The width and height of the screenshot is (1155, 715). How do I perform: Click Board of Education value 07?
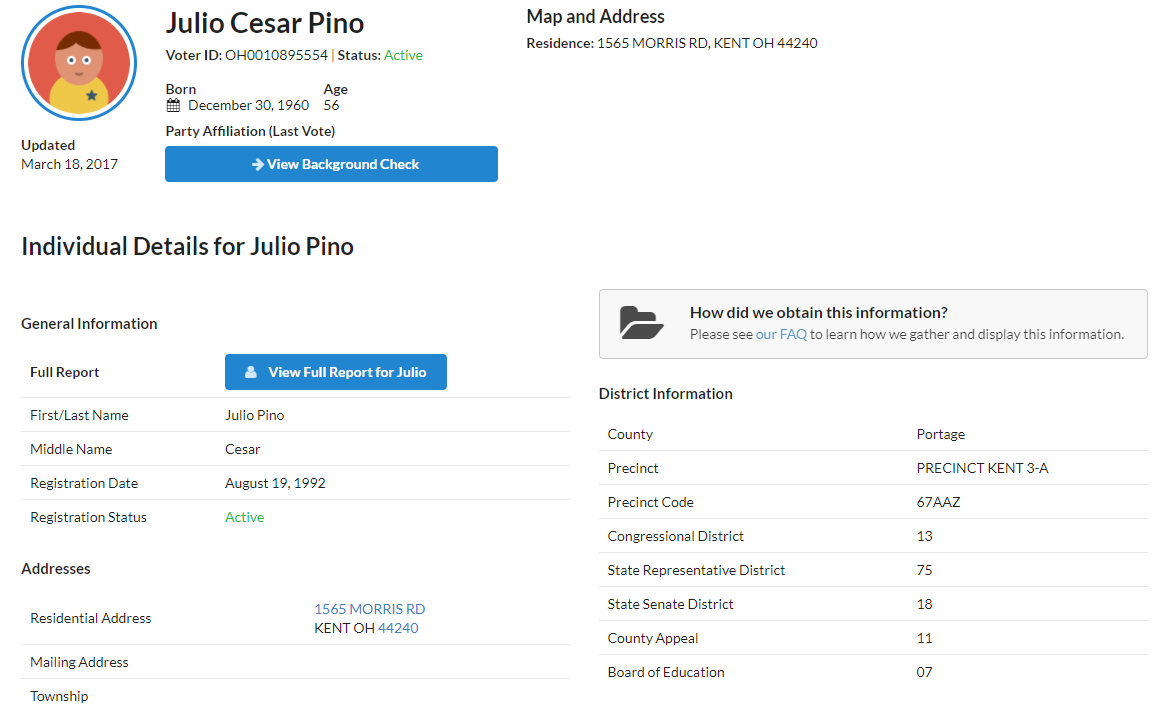[924, 672]
